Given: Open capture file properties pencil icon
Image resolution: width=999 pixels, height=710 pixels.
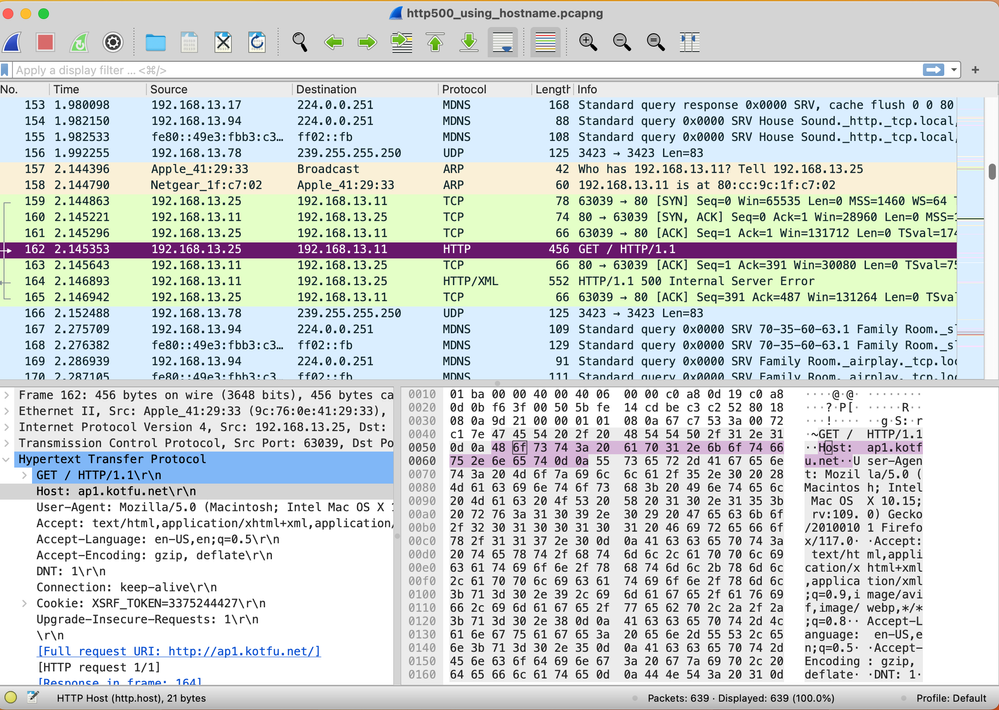Looking at the screenshot, I should (33, 698).
